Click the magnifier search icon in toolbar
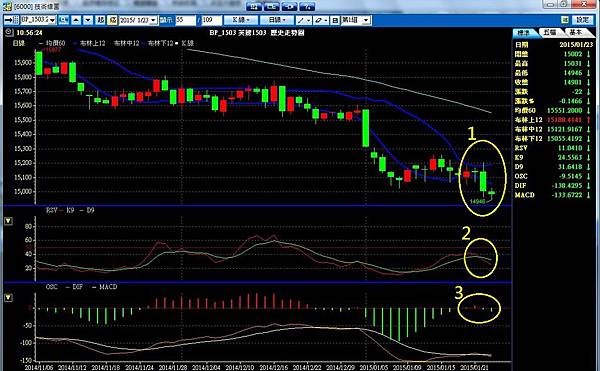This screenshot has width=600, height=371. (64, 20)
